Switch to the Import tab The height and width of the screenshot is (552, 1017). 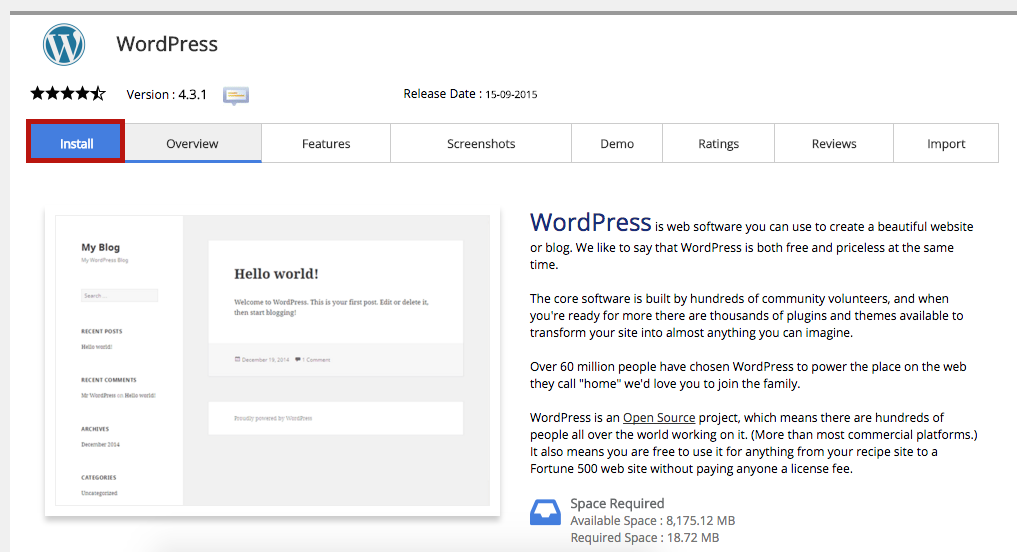point(946,143)
